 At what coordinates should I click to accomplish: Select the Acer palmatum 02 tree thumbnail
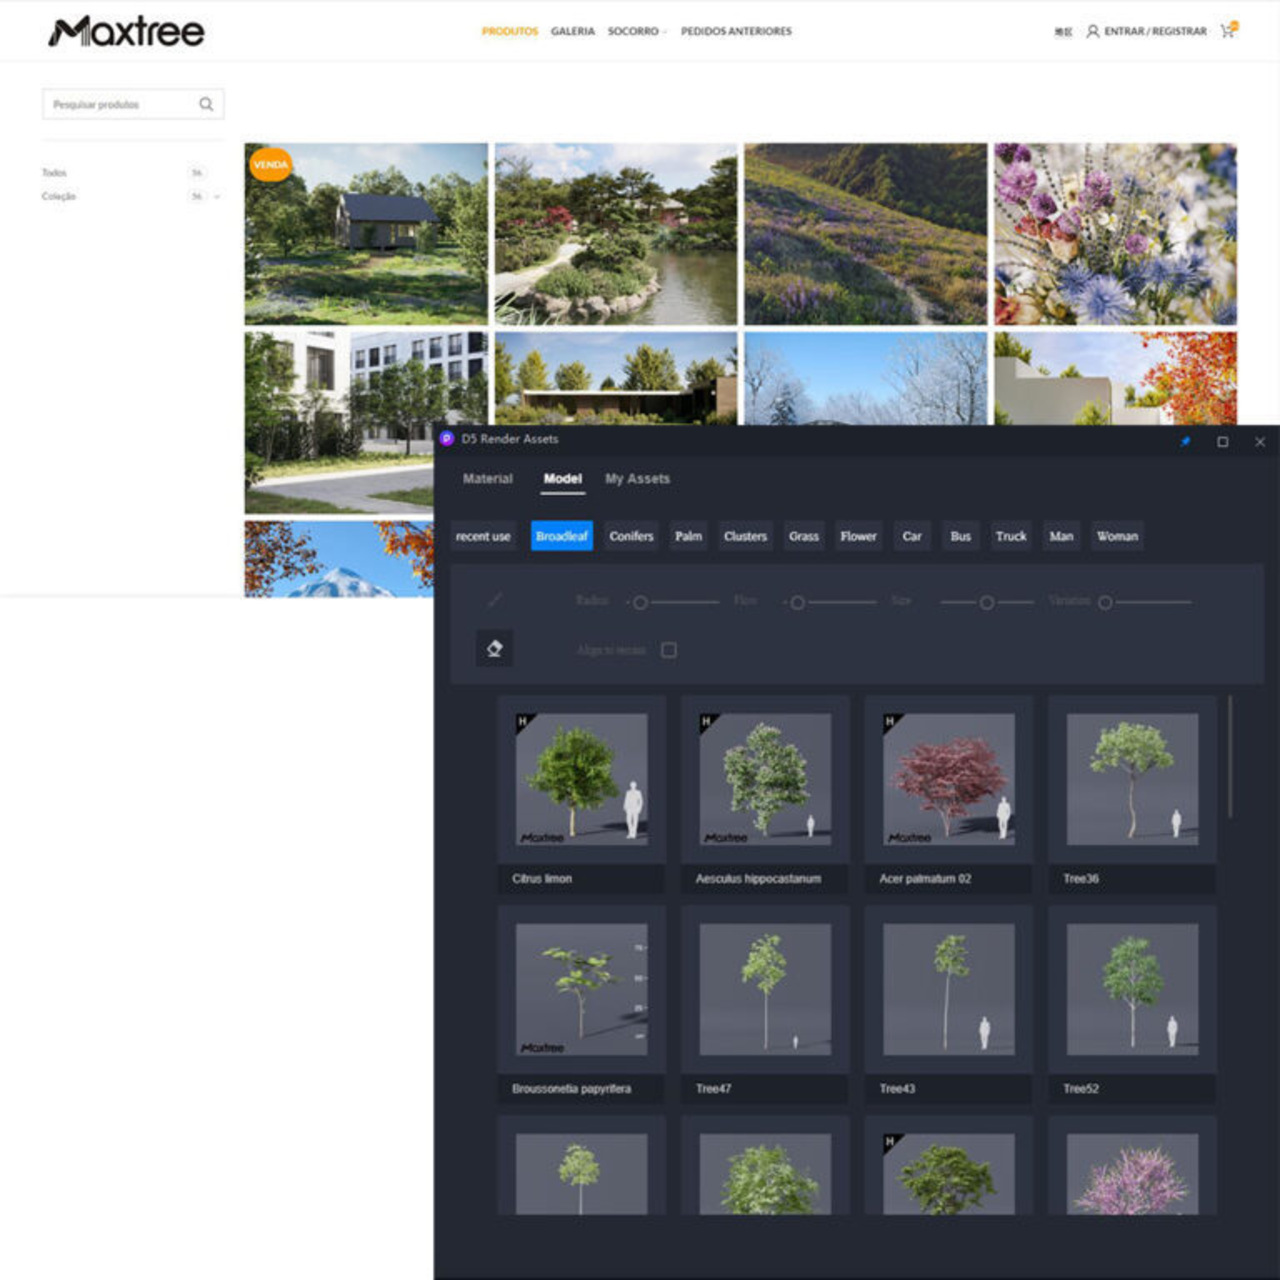pos(948,779)
